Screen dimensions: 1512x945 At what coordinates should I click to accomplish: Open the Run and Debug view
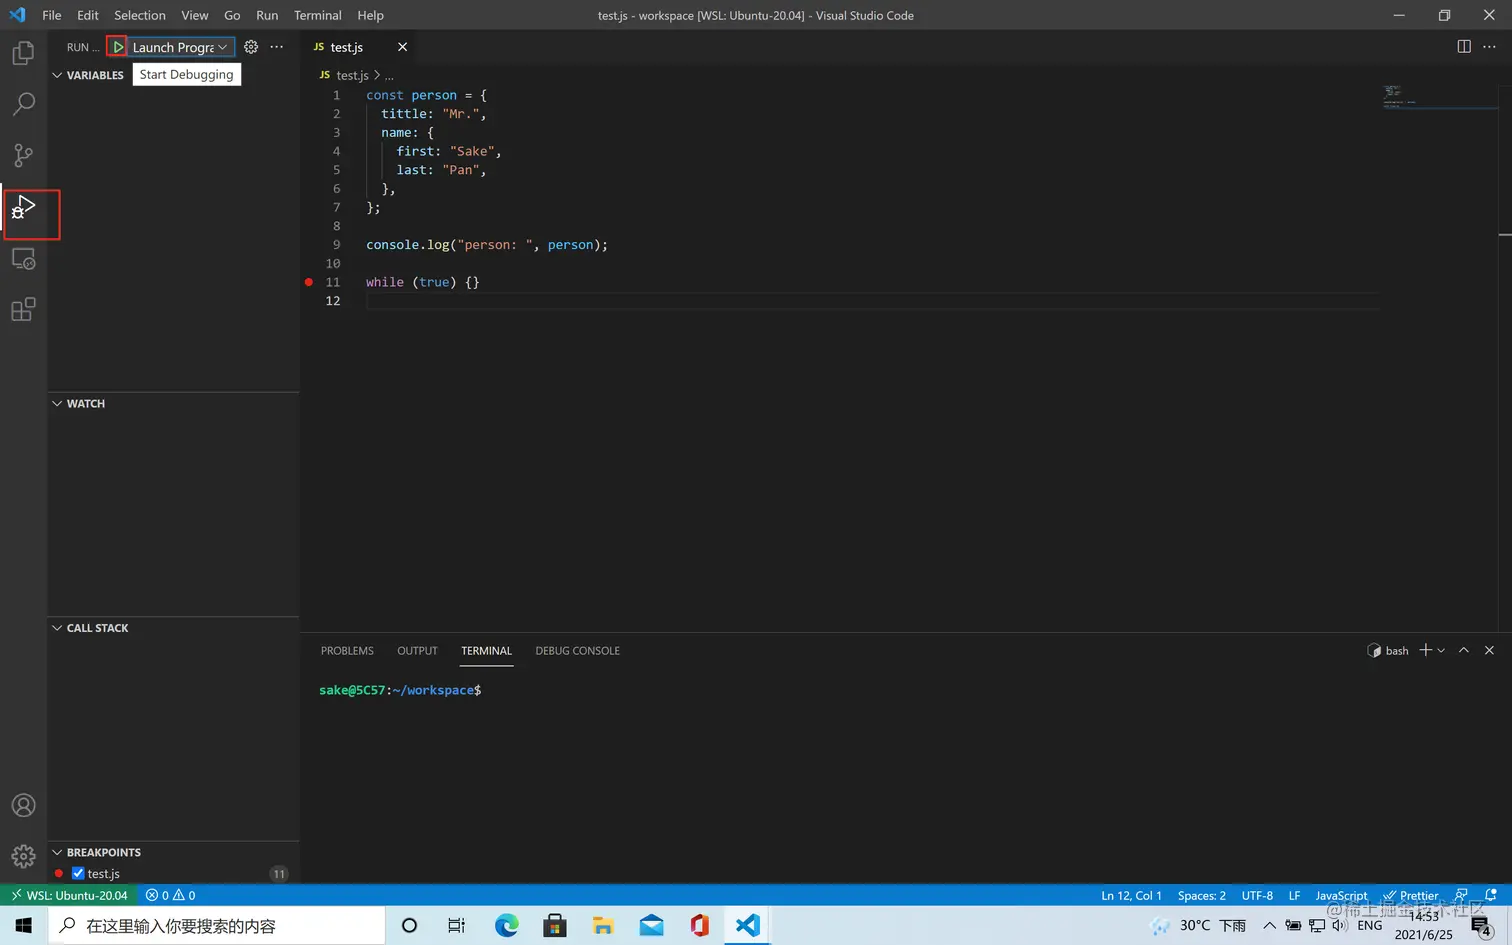pos(23,207)
